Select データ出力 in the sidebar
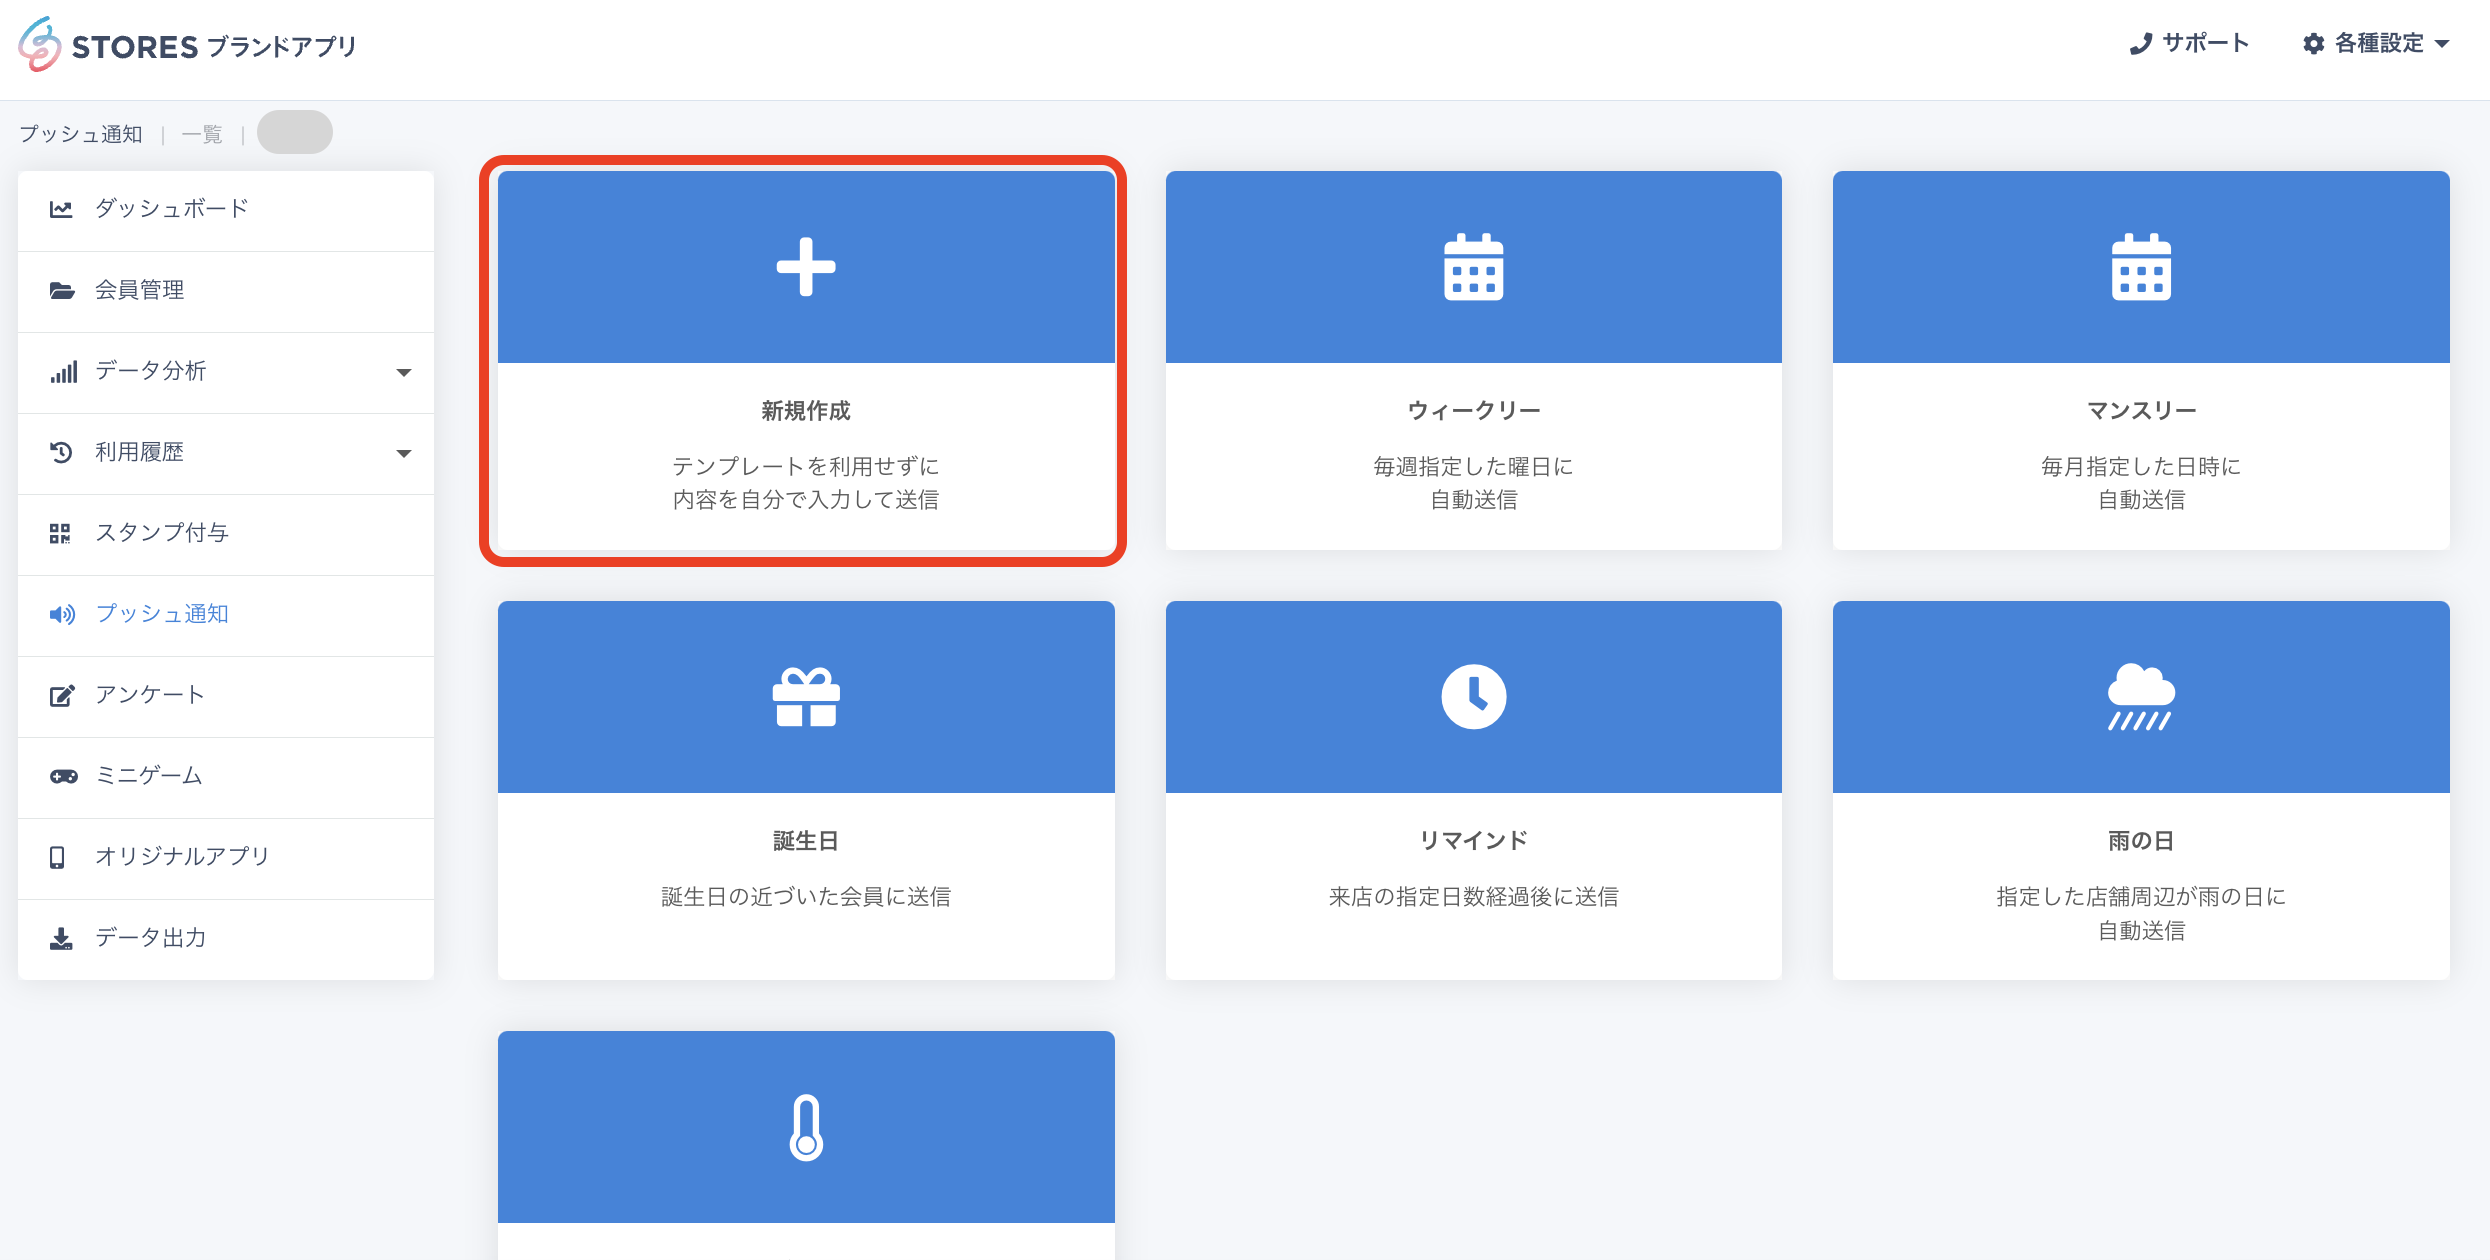Viewport: 2490px width, 1260px height. [150, 938]
